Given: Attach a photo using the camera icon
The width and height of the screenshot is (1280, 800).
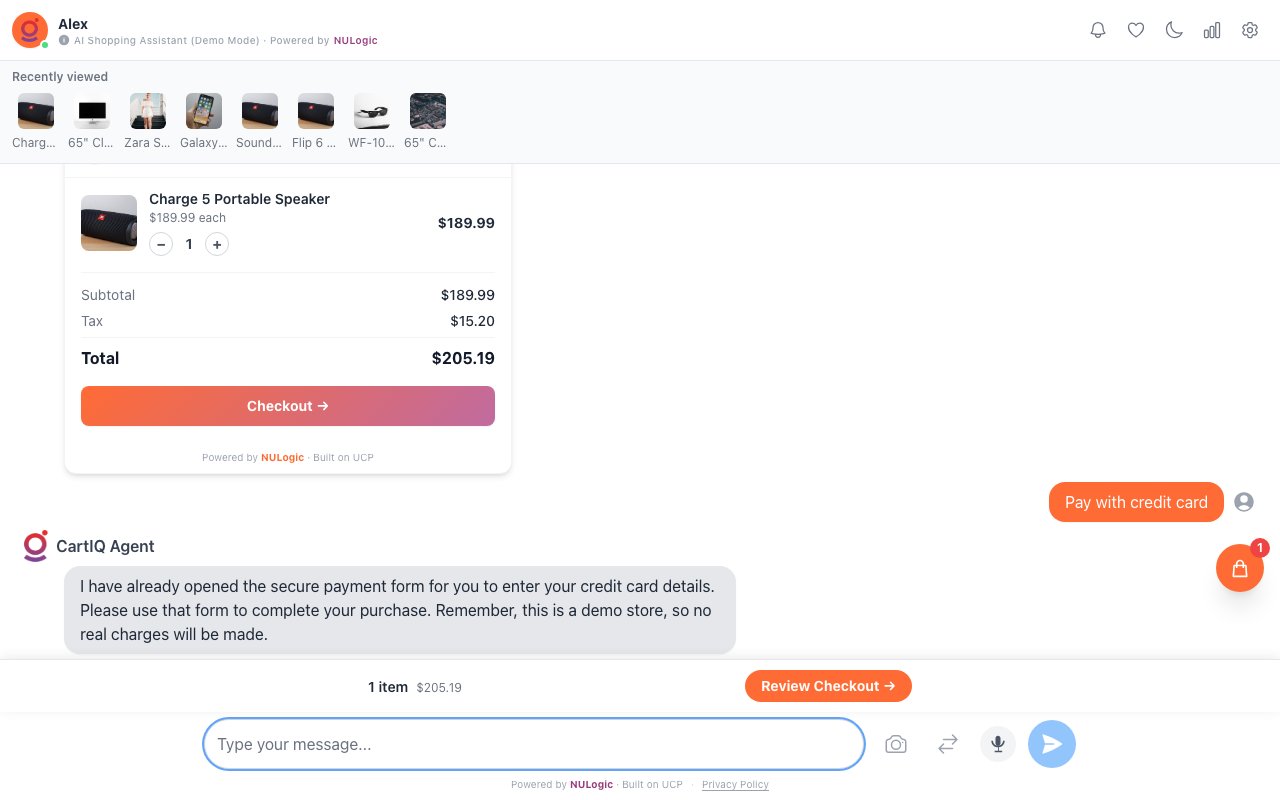Looking at the screenshot, I should [x=896, y=744].
